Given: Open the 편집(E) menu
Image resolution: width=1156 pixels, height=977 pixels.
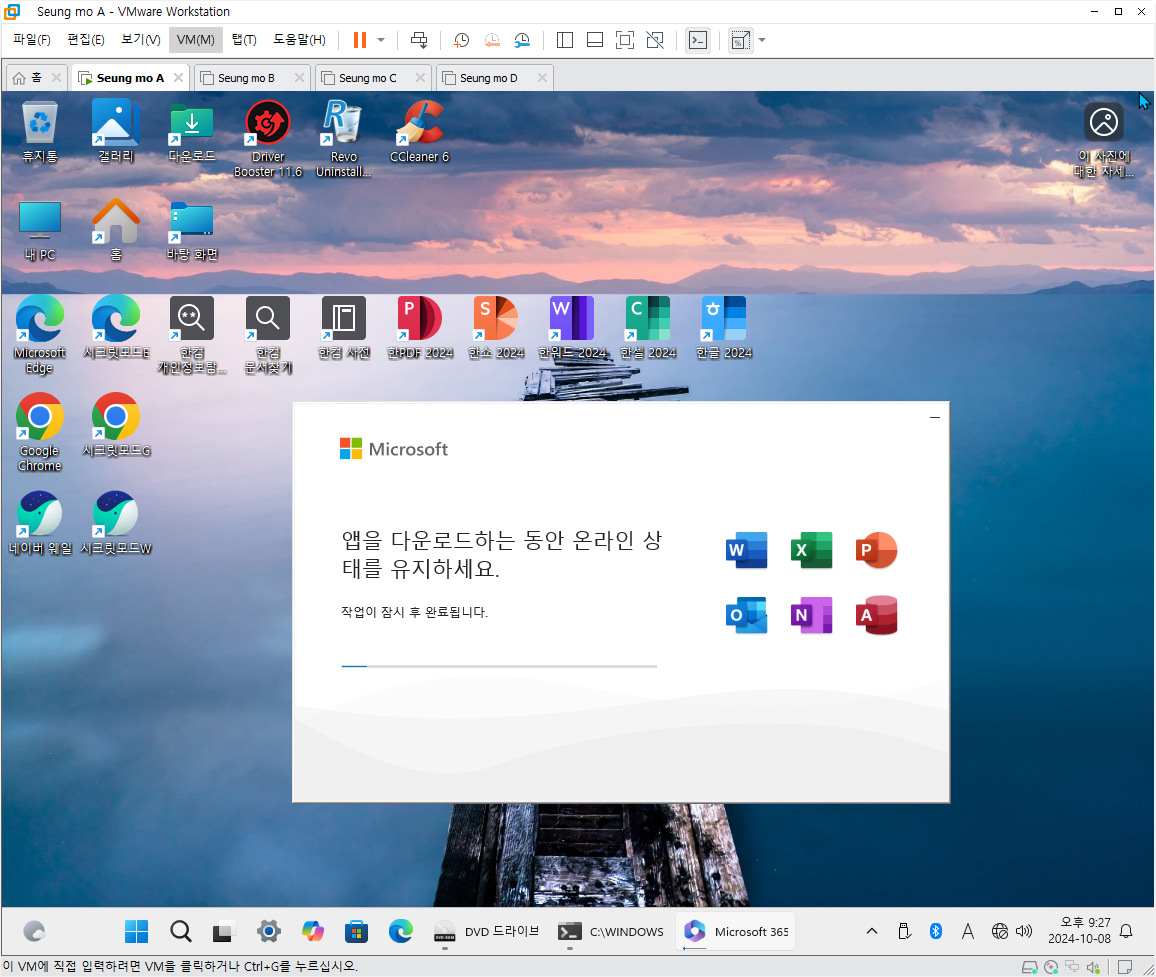Looking at the screenshot, I should [86, 40].
